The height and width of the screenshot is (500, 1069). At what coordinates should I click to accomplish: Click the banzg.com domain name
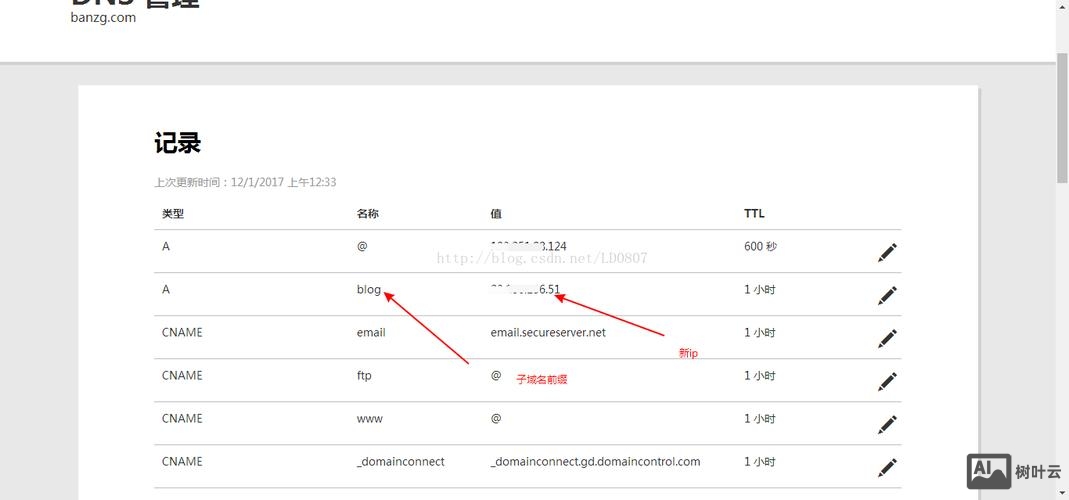pyautogui.click(x=103, y=18)
